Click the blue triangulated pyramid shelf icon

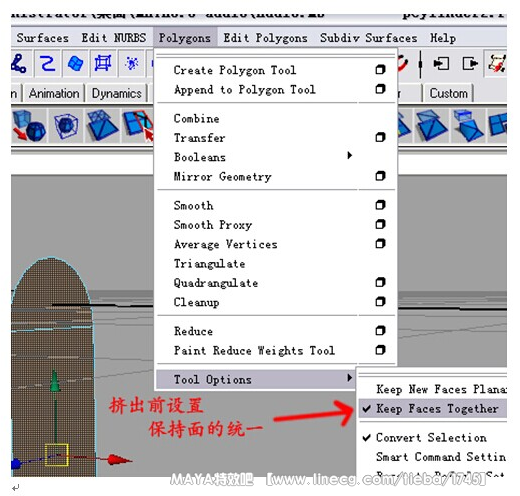(432, 126)
